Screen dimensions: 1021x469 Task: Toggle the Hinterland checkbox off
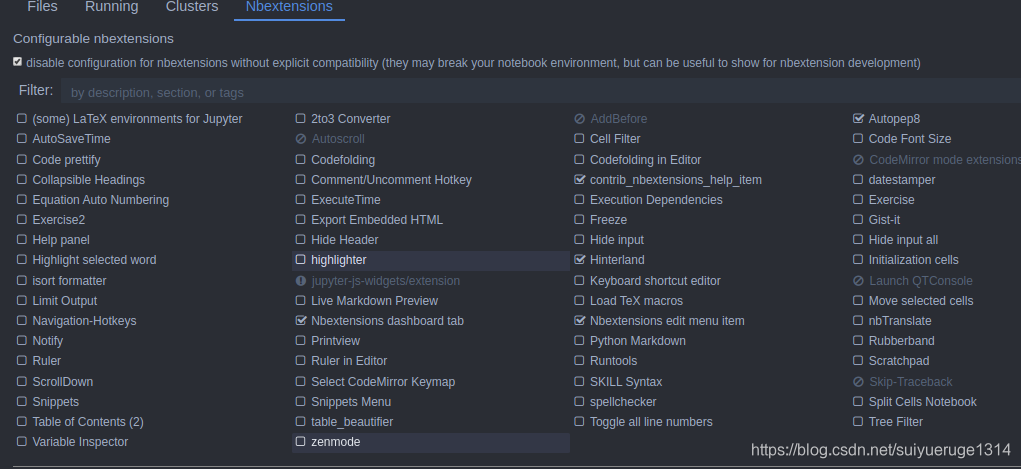(580, 259)
